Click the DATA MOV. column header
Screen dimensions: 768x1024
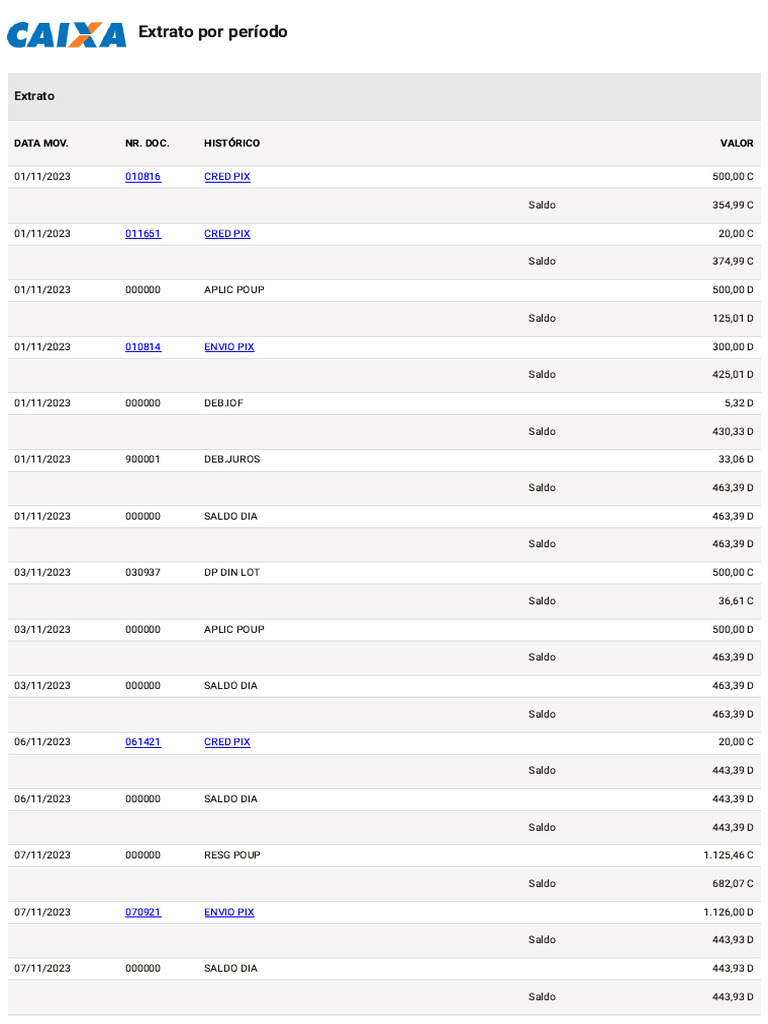41,143
